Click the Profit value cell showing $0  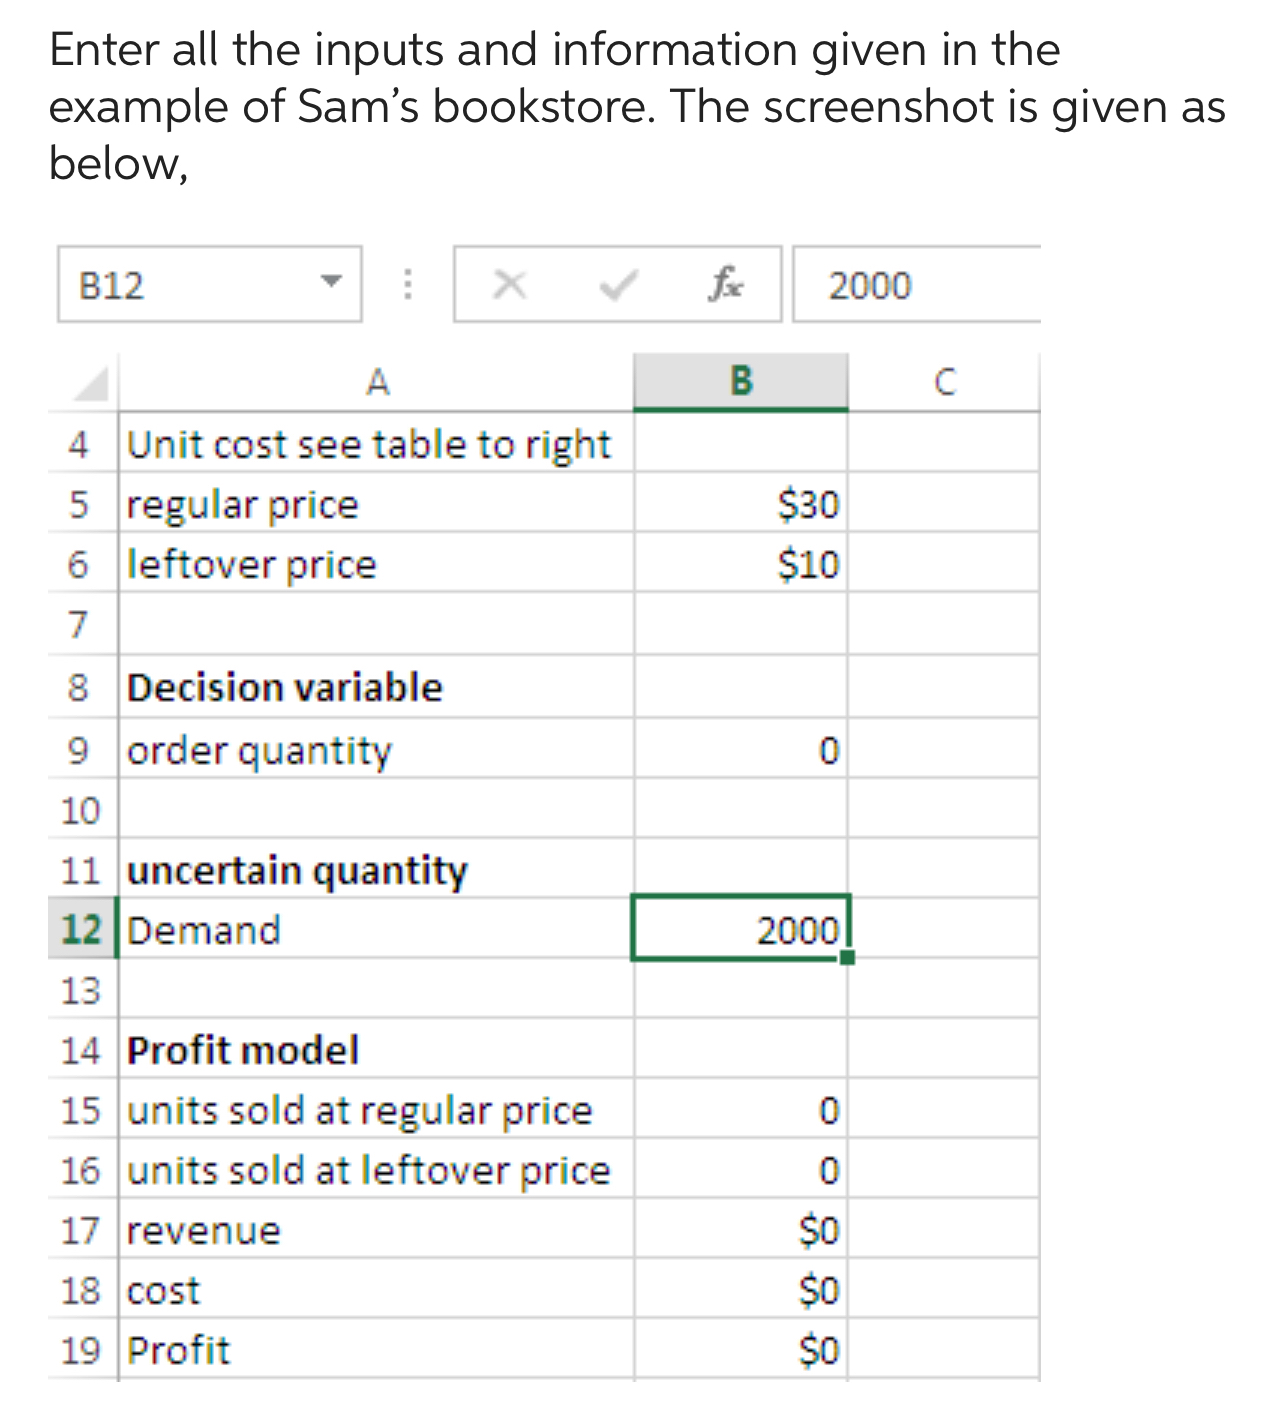click(740, 1350)
